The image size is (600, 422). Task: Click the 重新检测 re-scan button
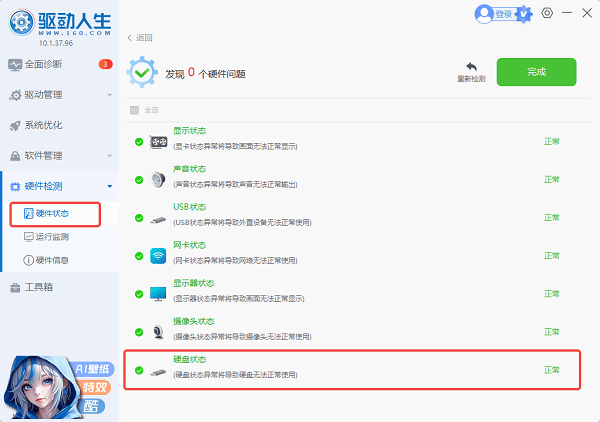pyautogui.click(x=471, y=72)
